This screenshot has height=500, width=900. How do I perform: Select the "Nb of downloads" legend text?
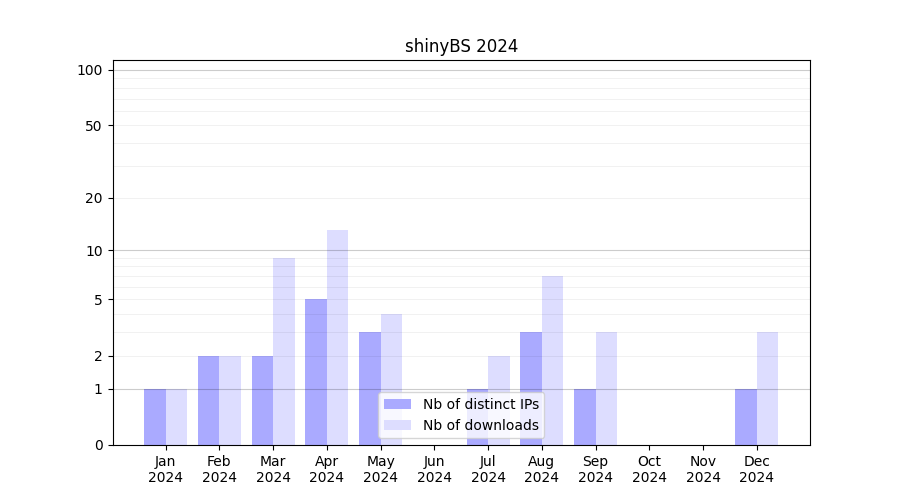(480, 425)
